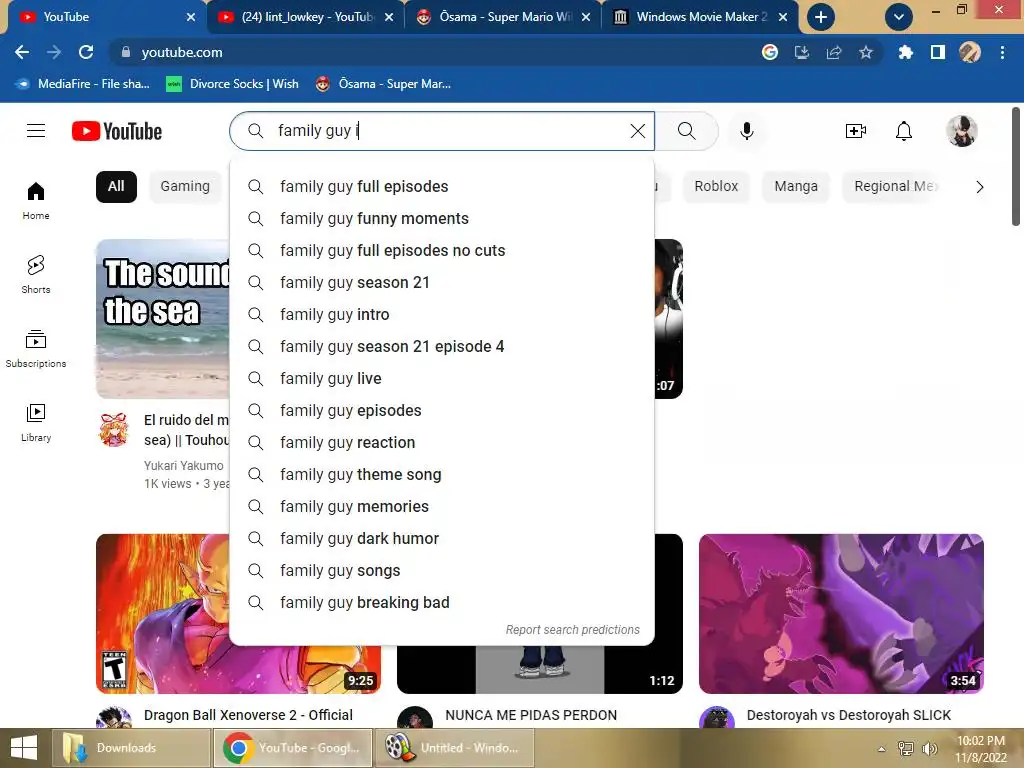Open Shorts in the sidebar
Screen dimensions: 1024x768
[36, 274]
